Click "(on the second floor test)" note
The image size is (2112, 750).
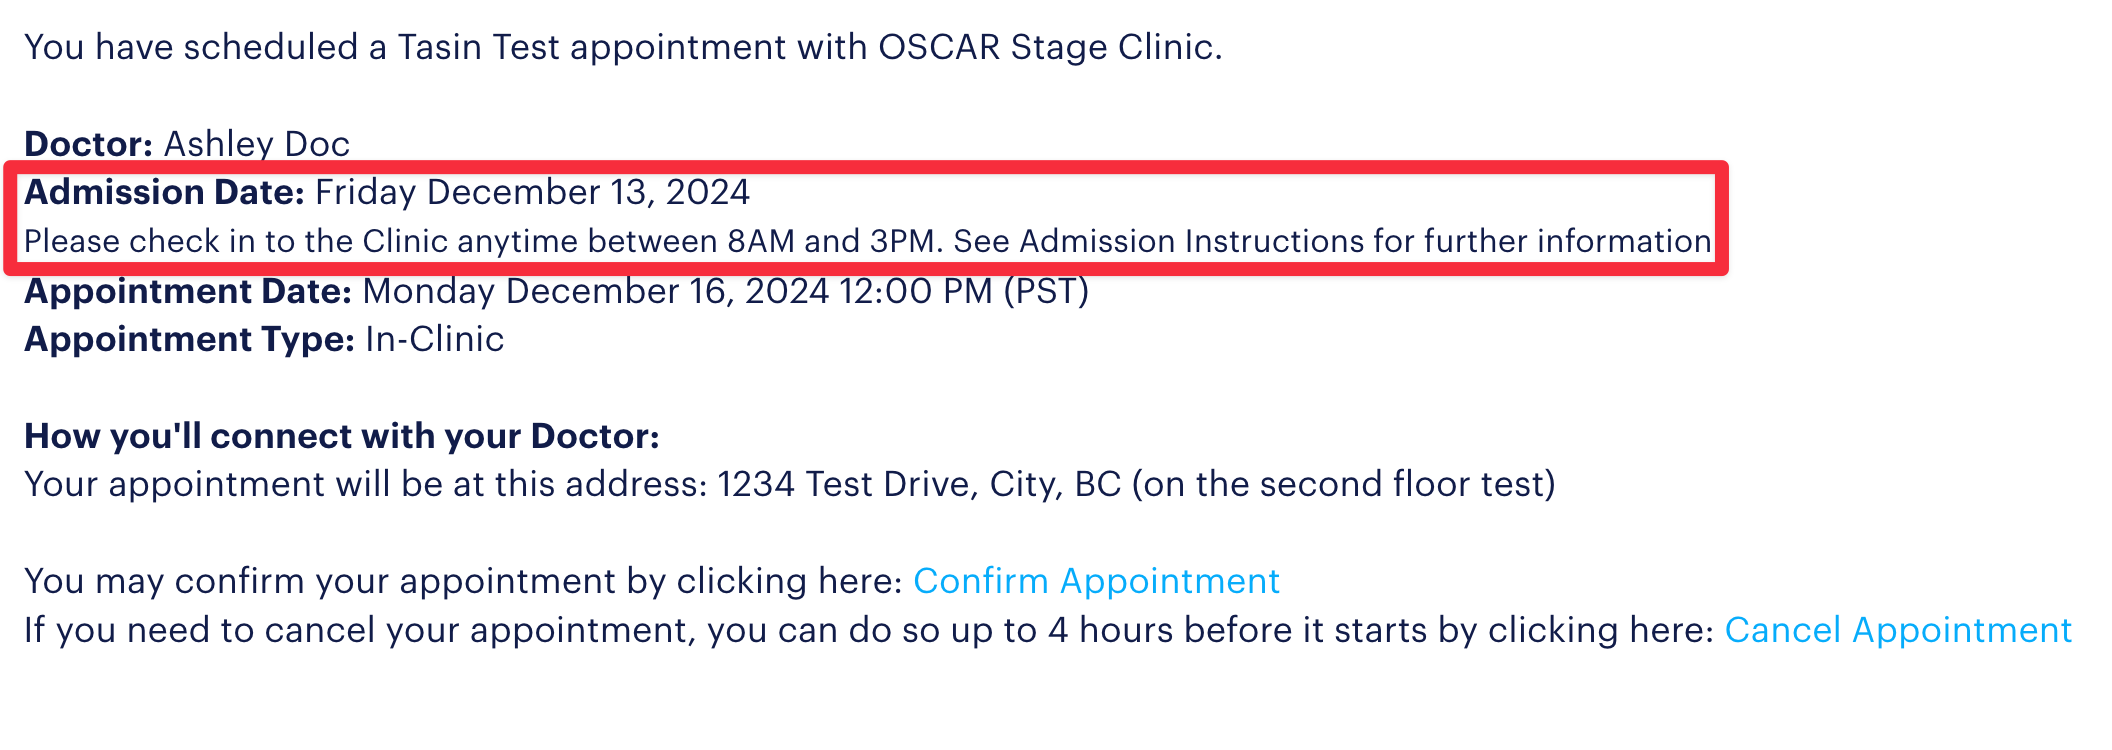1343,484
